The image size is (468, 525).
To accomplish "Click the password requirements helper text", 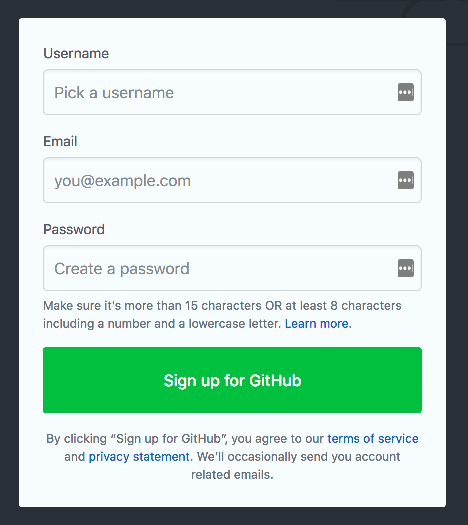I will (222, 315).
